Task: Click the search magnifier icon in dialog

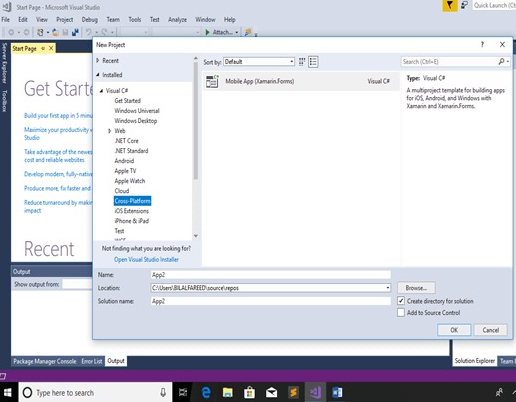Action: tap(502, 61)
